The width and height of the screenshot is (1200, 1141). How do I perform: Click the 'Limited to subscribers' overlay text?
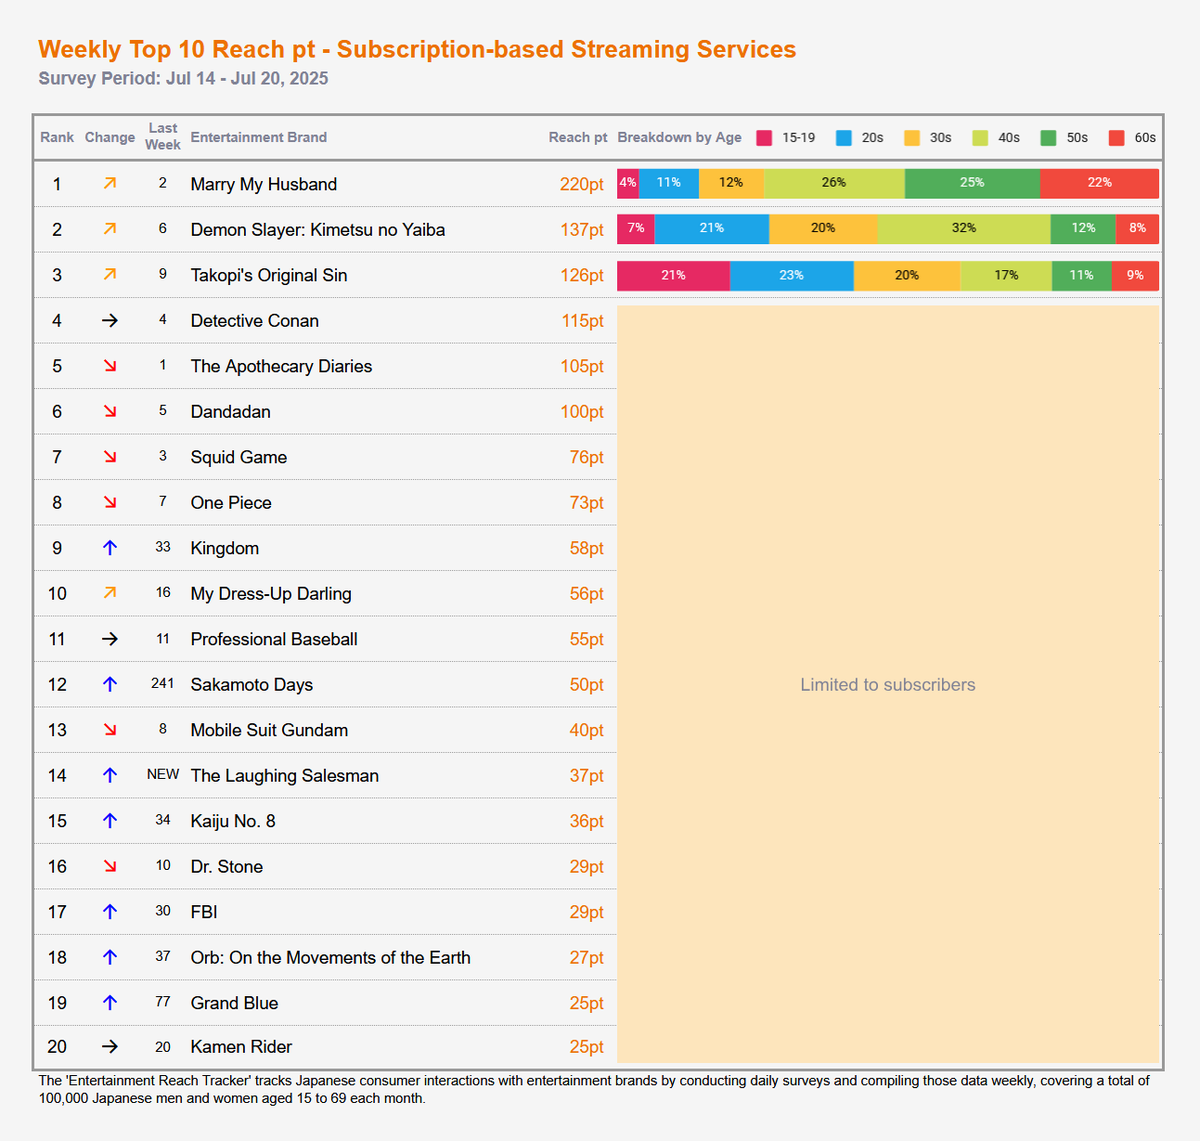(888, 685)
